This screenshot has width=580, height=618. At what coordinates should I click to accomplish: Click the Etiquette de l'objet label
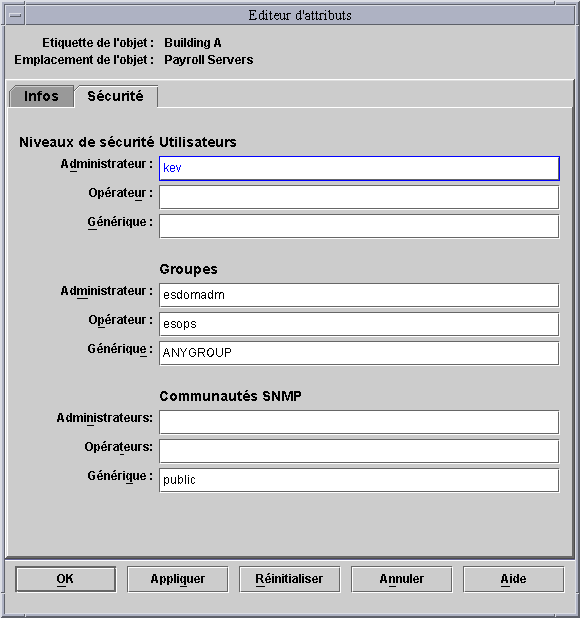98,43
